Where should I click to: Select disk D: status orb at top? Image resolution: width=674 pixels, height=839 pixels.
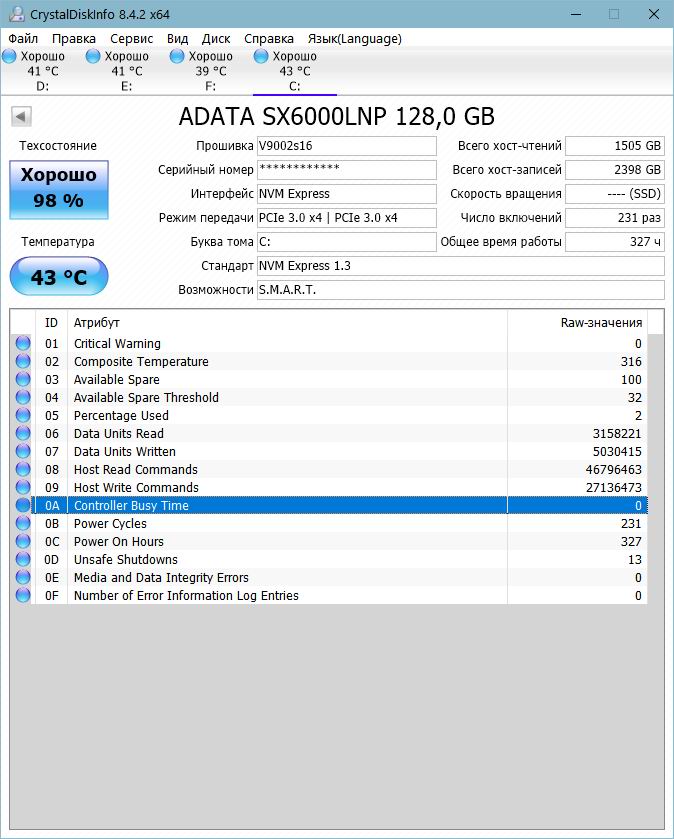pos(9,56)
